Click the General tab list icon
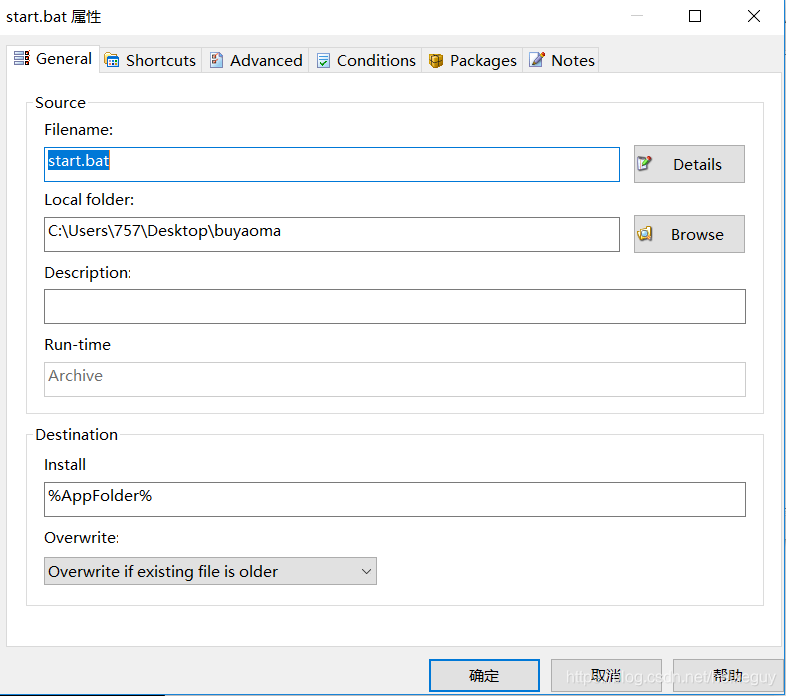786x696 pixels. [x=22, y=58]
